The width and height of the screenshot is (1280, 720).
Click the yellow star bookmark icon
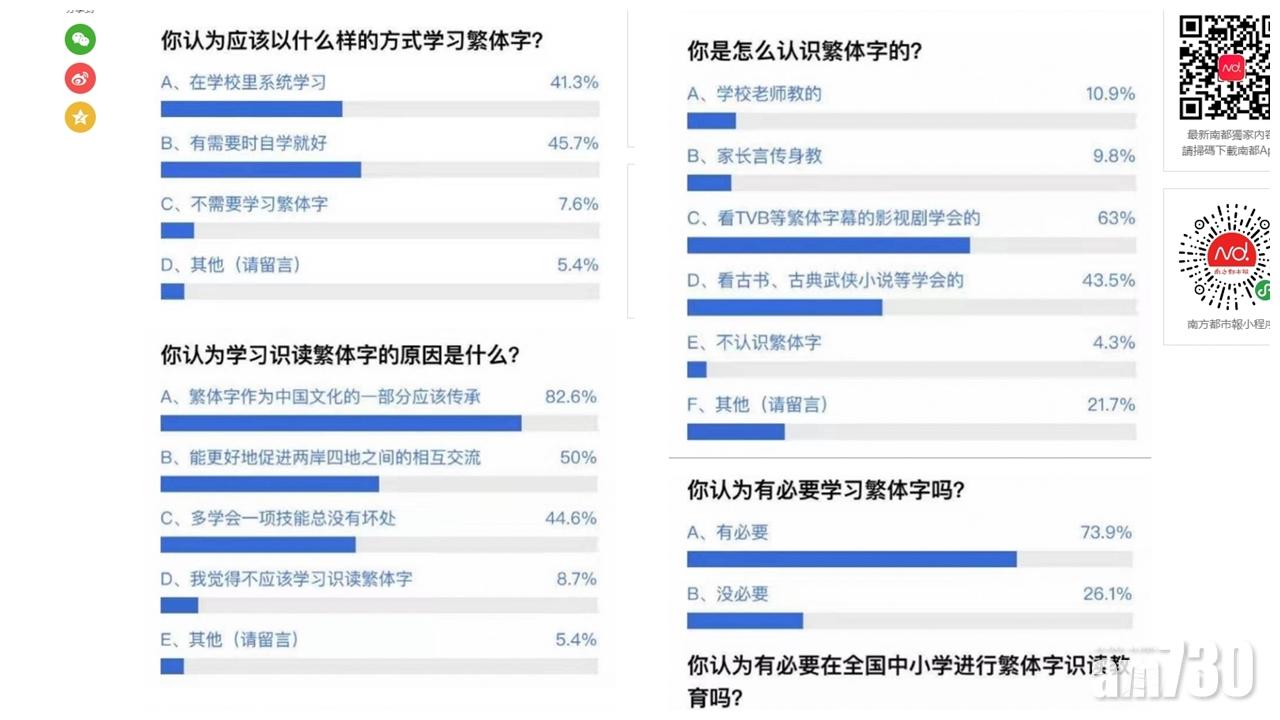pos(80,117)
